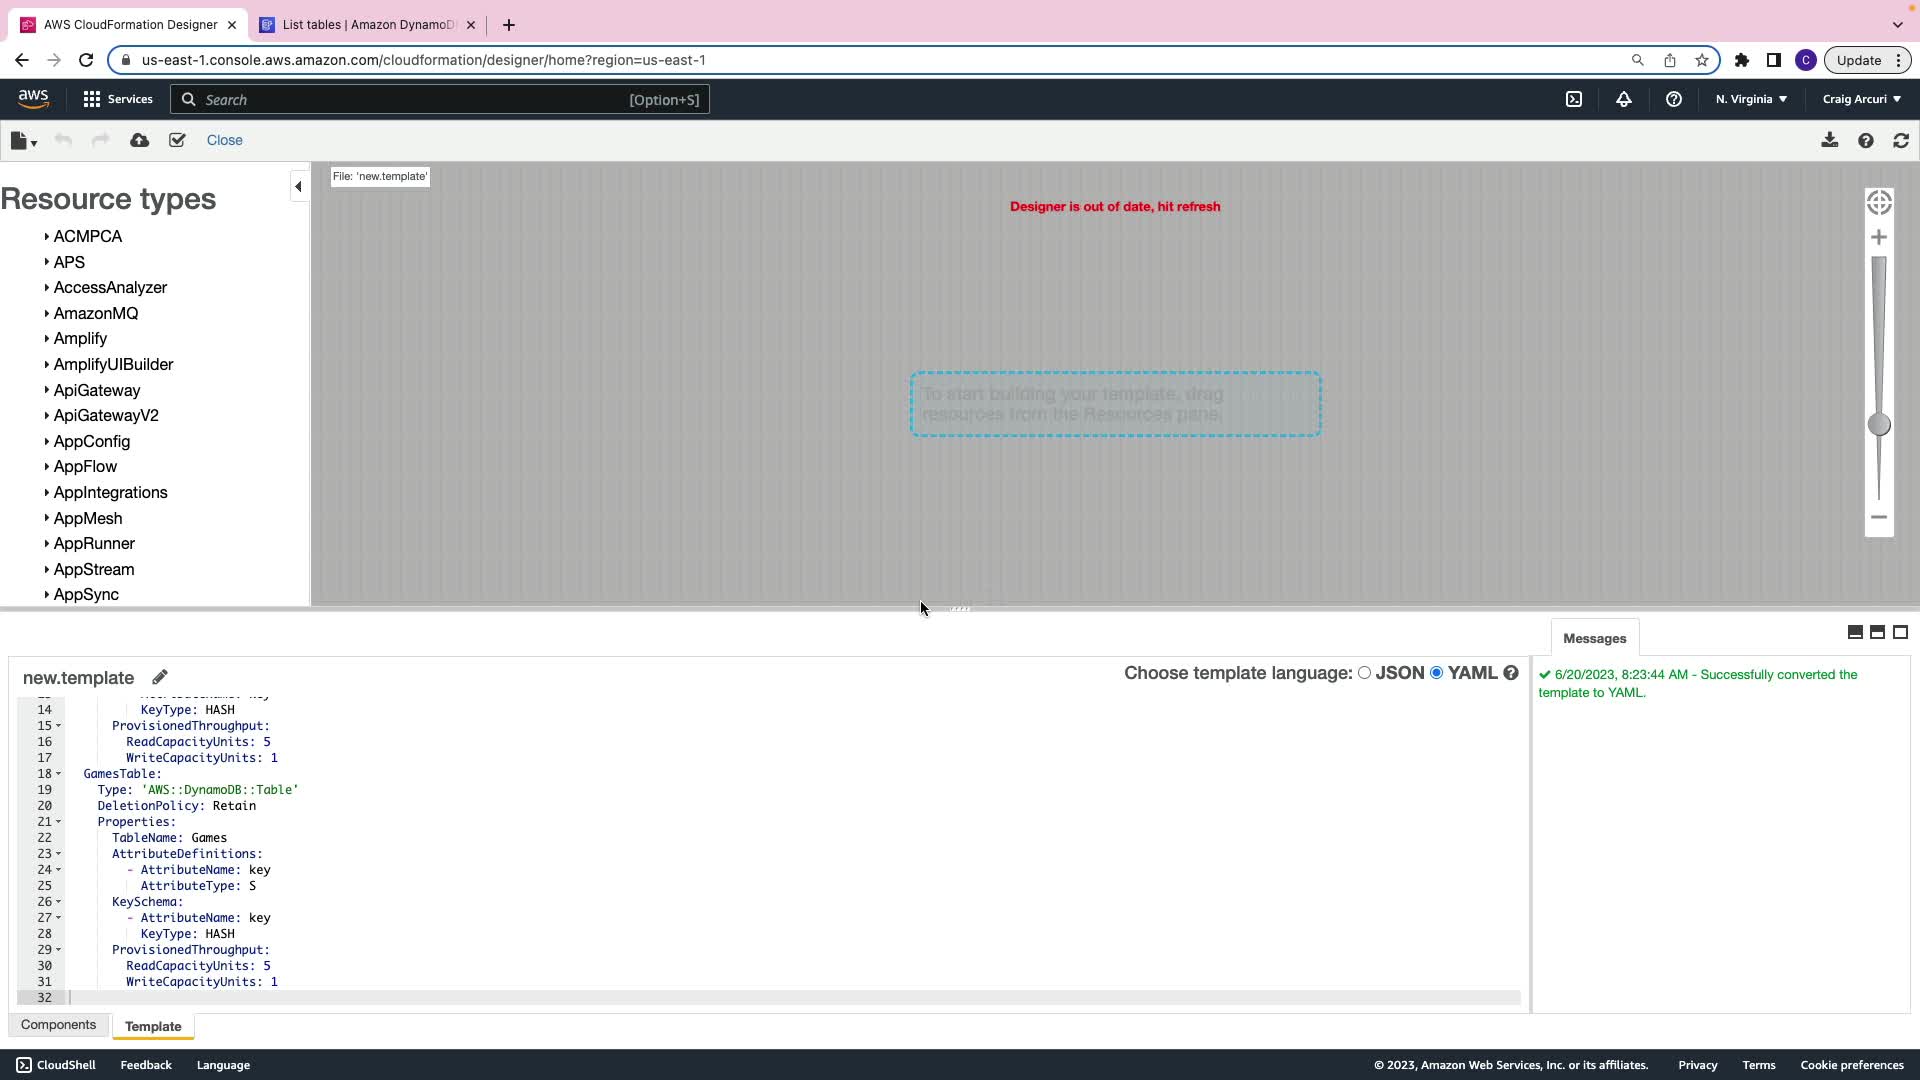Select the JSON template language radio
The height and width of the screenshot is (1080, 1920).
(1364, 673)
